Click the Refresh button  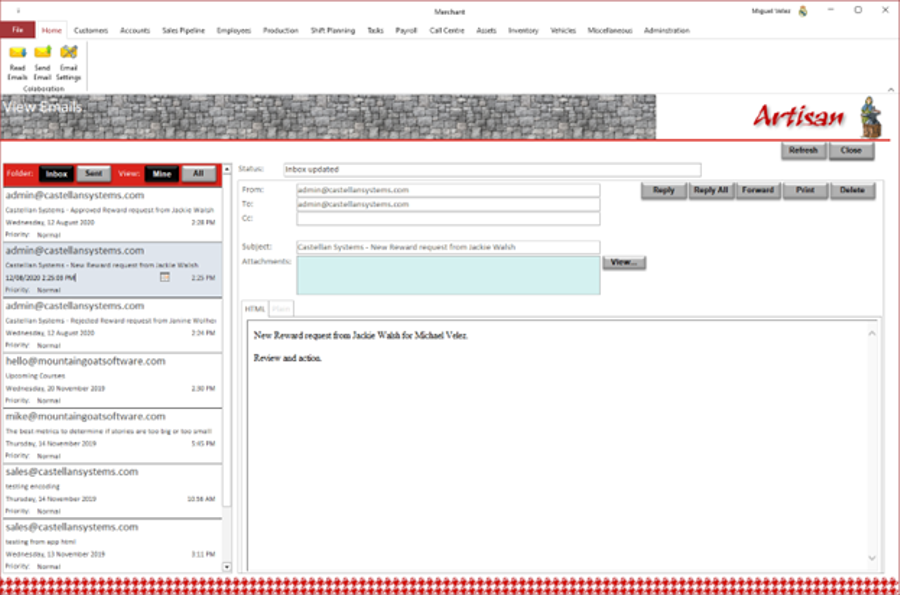[803, 150]
